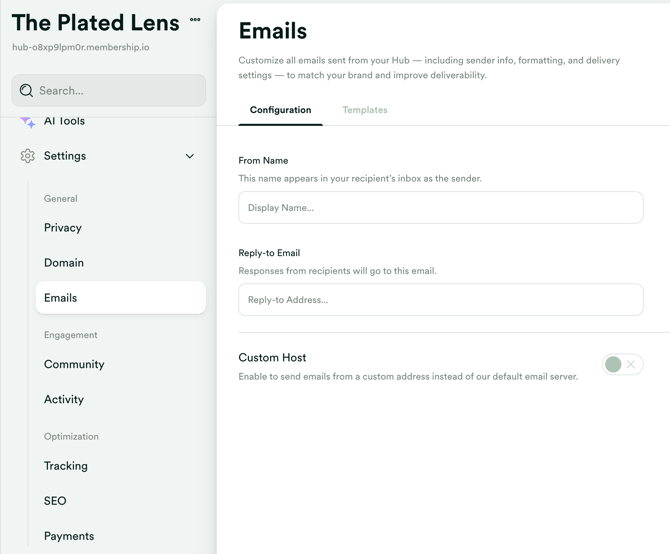This screenshot has width=670, height=554.
Task: Go to Payments settings
Action: coord(69,536)
